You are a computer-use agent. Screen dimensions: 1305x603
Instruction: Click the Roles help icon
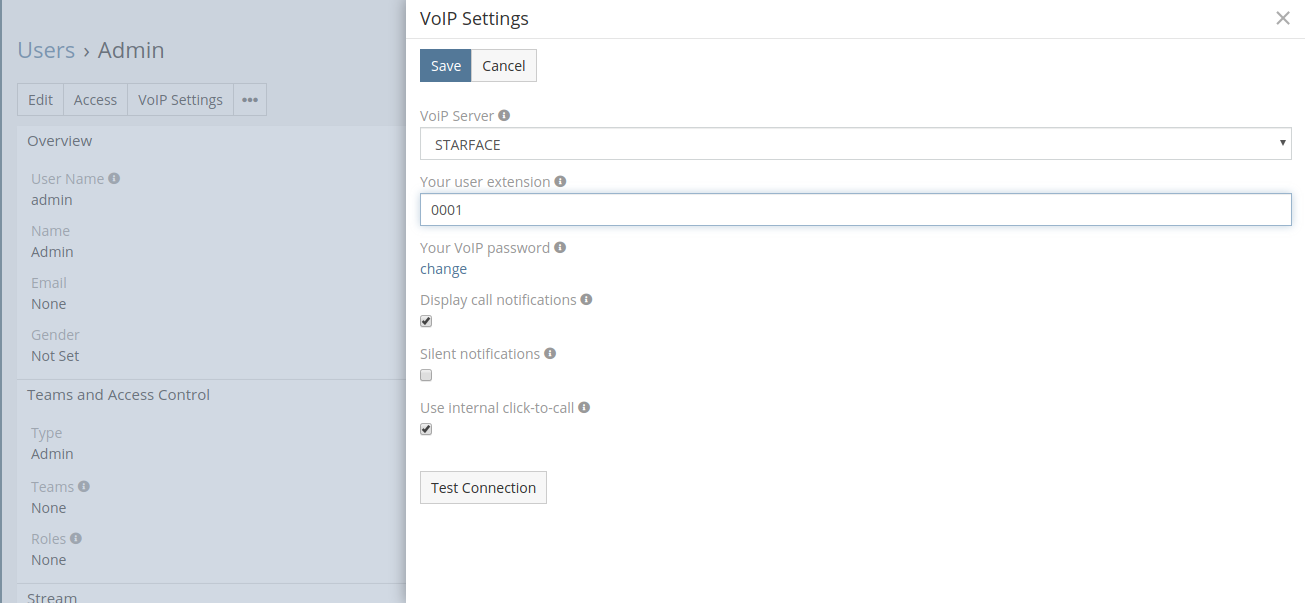(76, 538)
